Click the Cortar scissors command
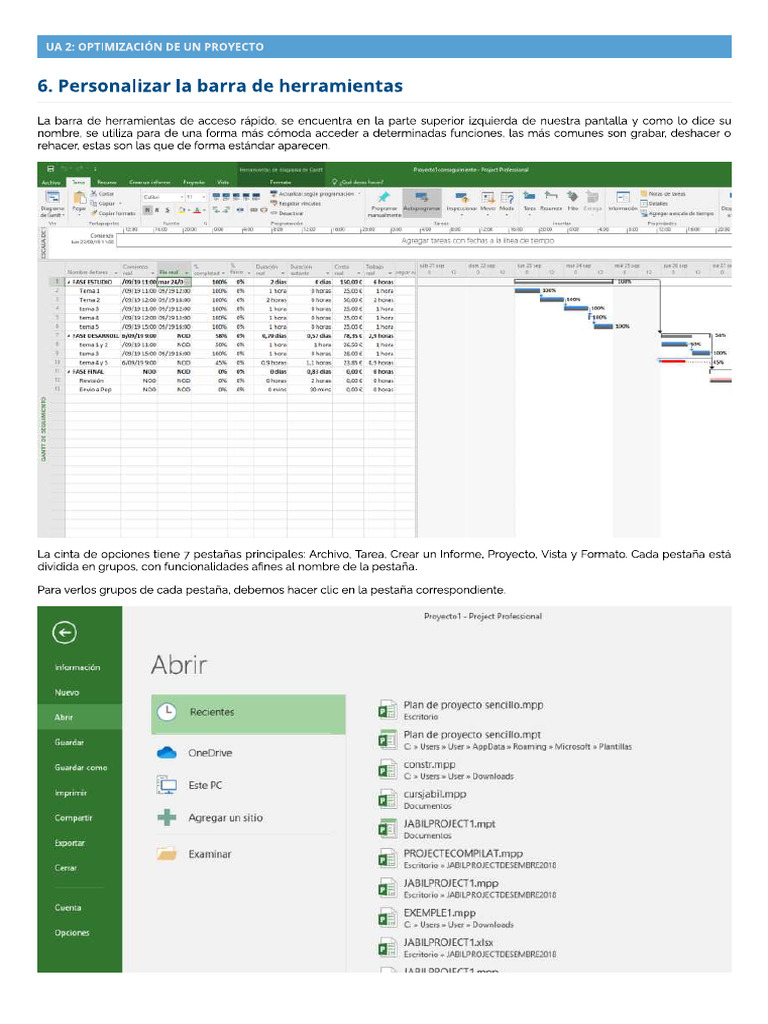Screen dimensions: 768x1024 pos(102,194)
